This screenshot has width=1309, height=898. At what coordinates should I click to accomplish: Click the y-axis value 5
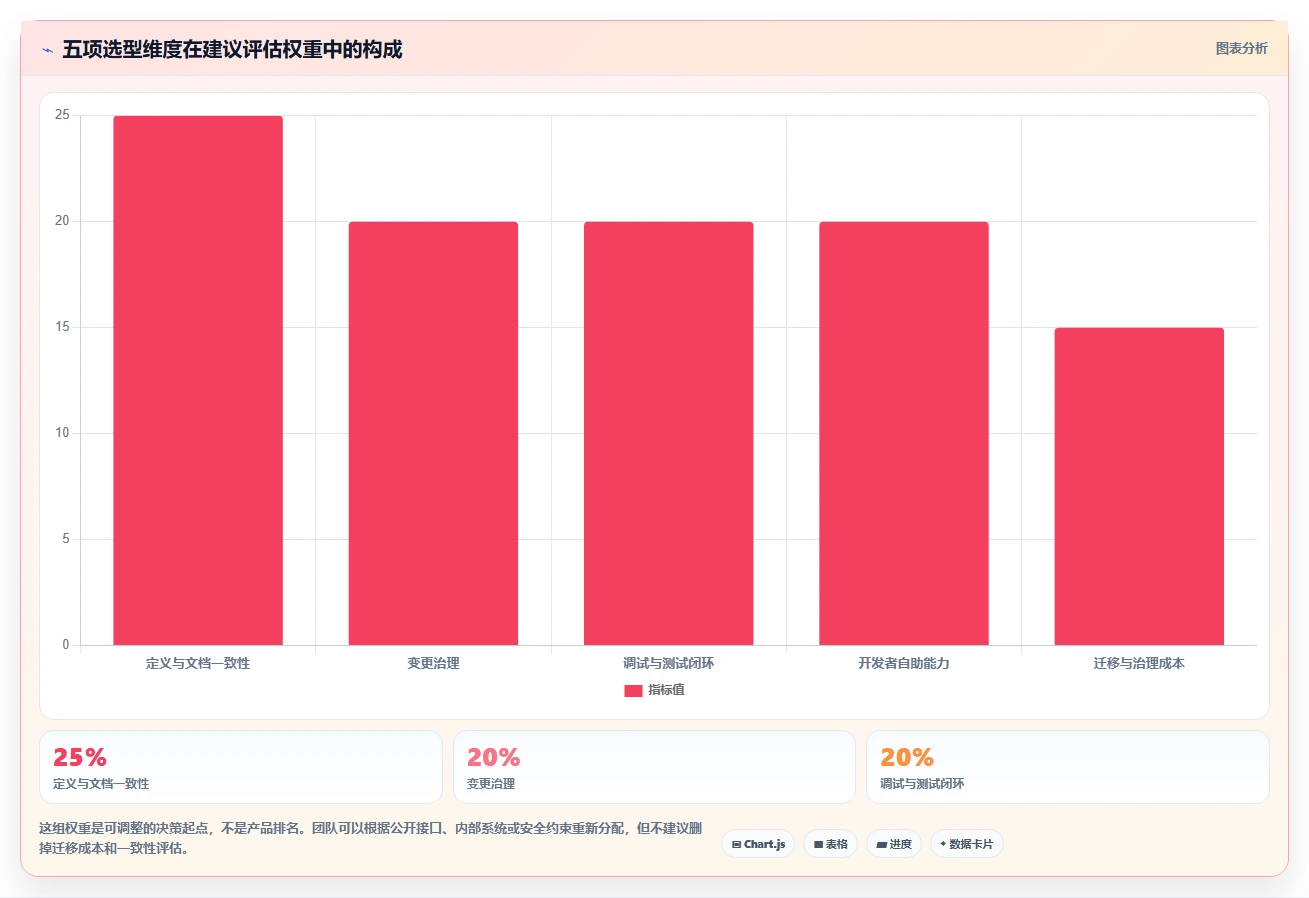(66, 539)
